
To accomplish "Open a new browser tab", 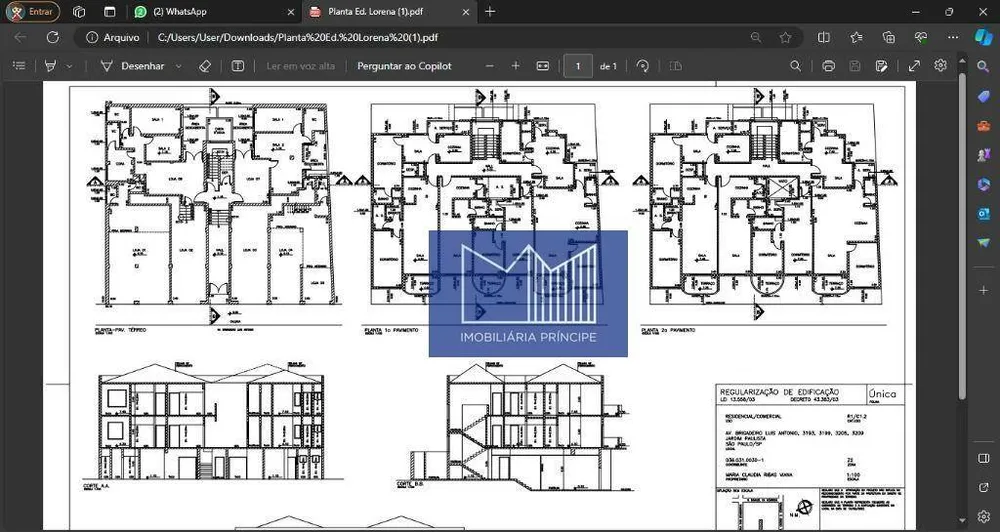I will pyautogui.click(x=490, y=11).
